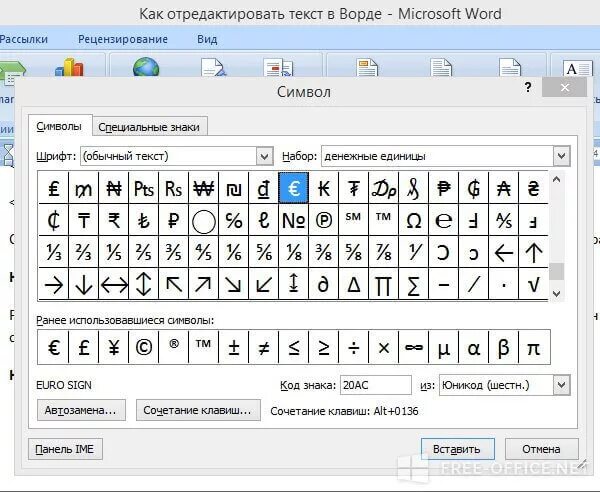Image resolution: width=600 pixels, height=492 pixels.
Task: Select the Omega Ω symbol in grid
Action: point(414,220)
